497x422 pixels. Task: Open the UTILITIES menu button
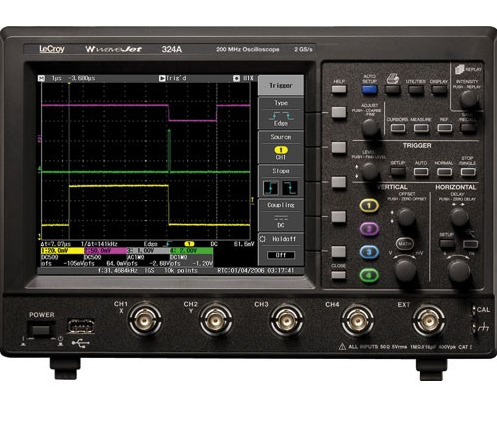[x=416, y=90]
